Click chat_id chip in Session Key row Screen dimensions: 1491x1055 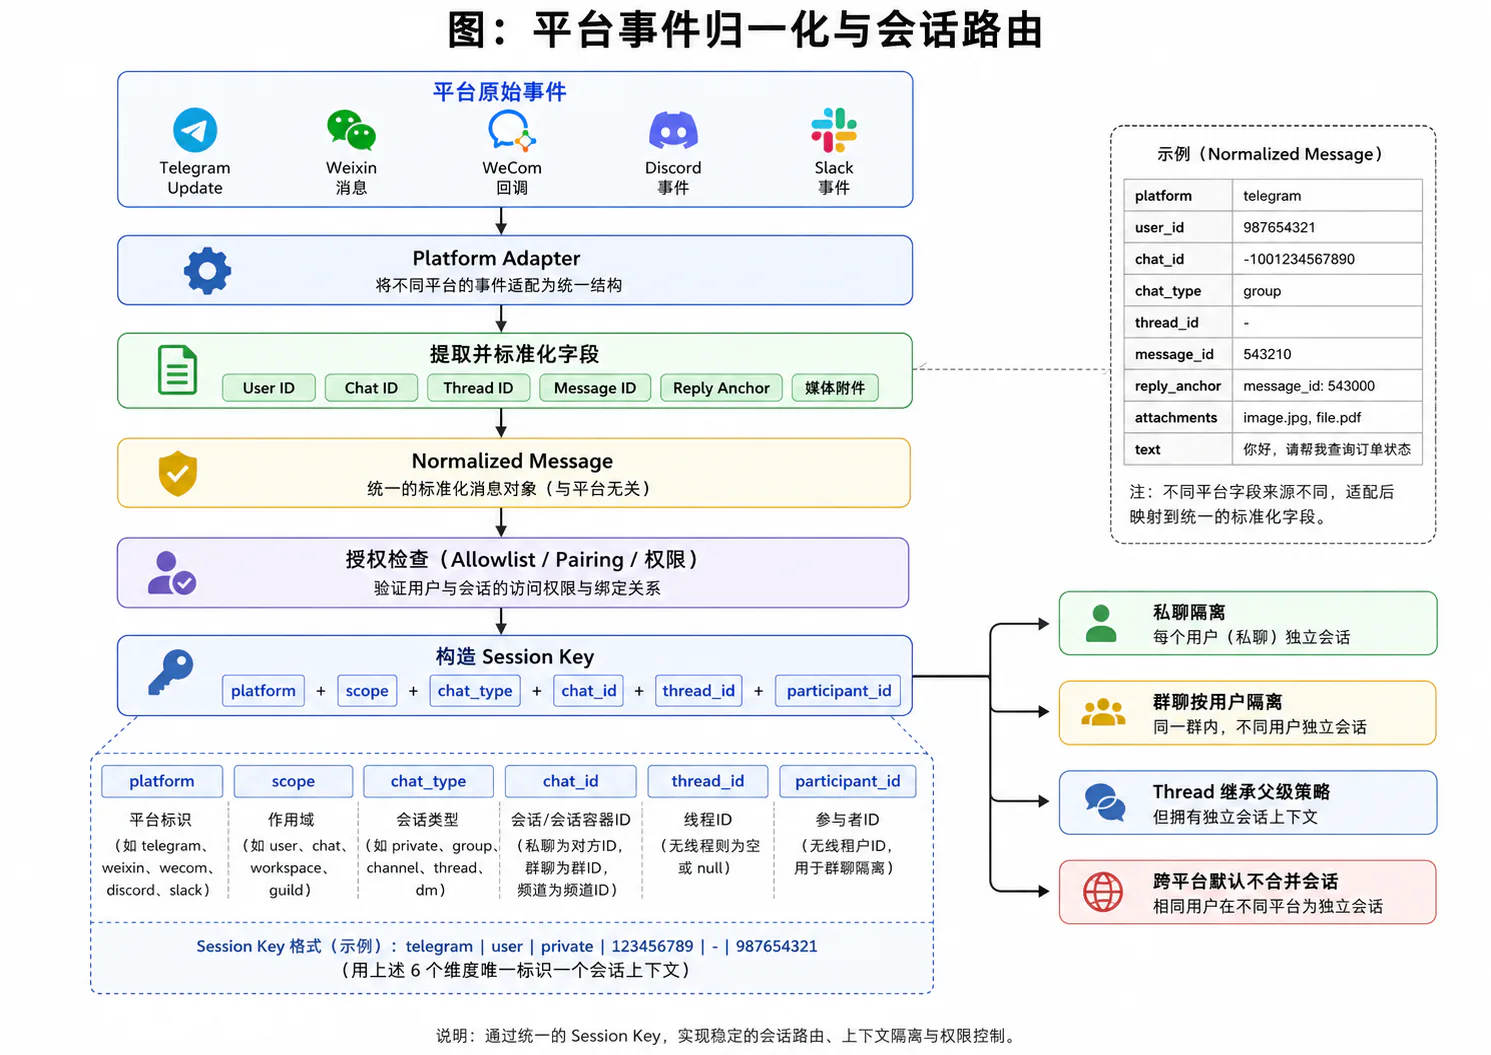point(589,691)
